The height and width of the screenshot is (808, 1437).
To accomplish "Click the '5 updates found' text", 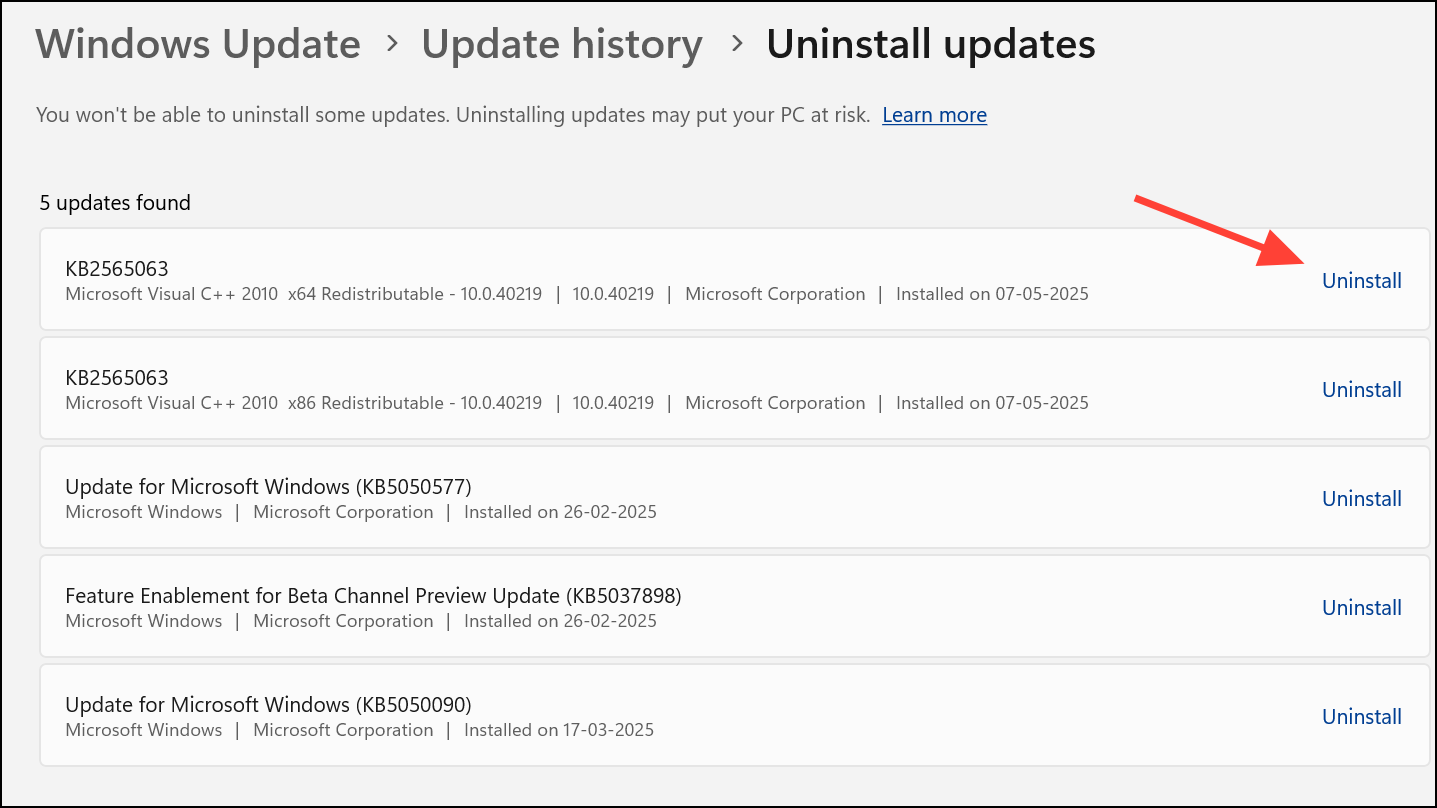I will [115, 203].
